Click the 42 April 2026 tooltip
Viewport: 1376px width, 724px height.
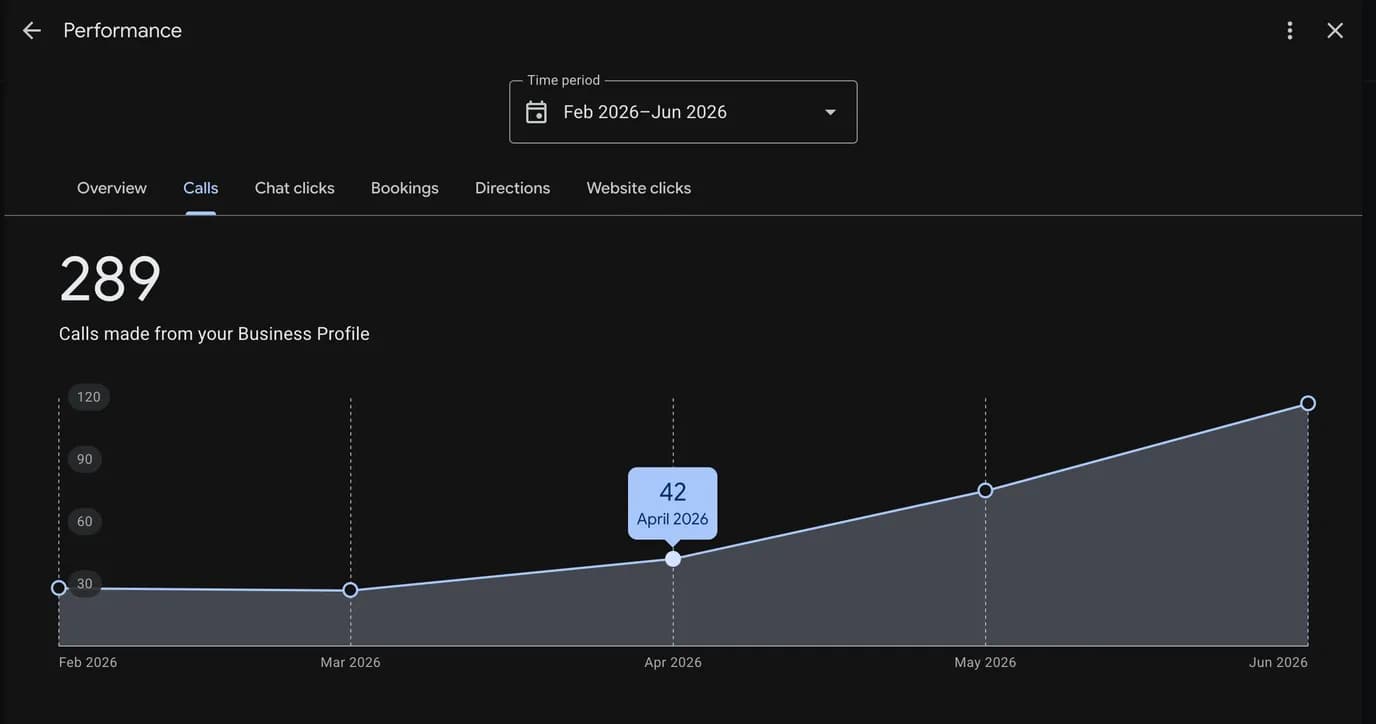(x=673, y=504)
